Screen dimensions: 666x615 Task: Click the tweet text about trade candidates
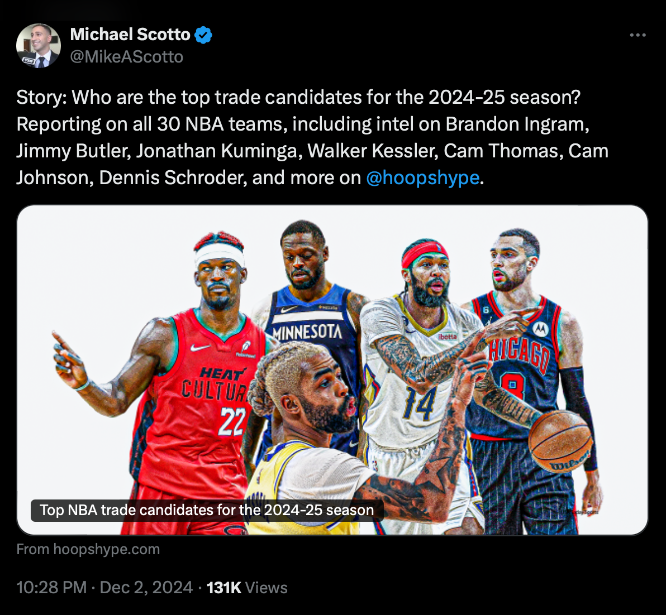312,138
